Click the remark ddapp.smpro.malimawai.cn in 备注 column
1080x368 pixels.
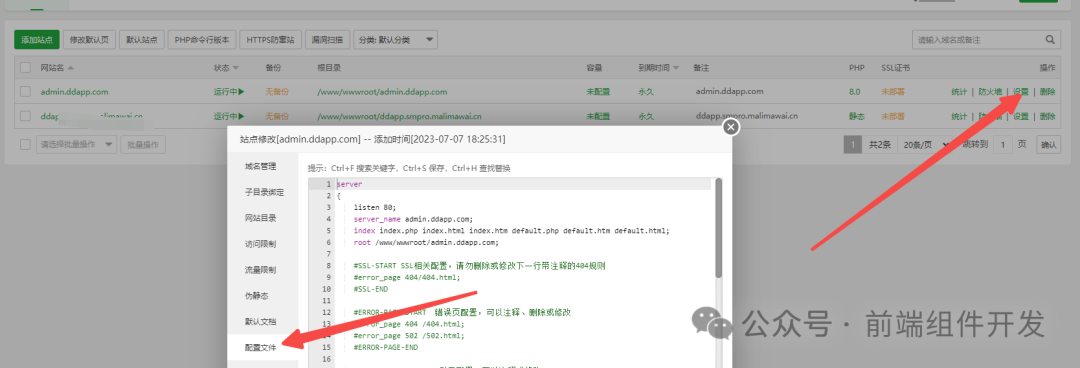pos(747,116)
